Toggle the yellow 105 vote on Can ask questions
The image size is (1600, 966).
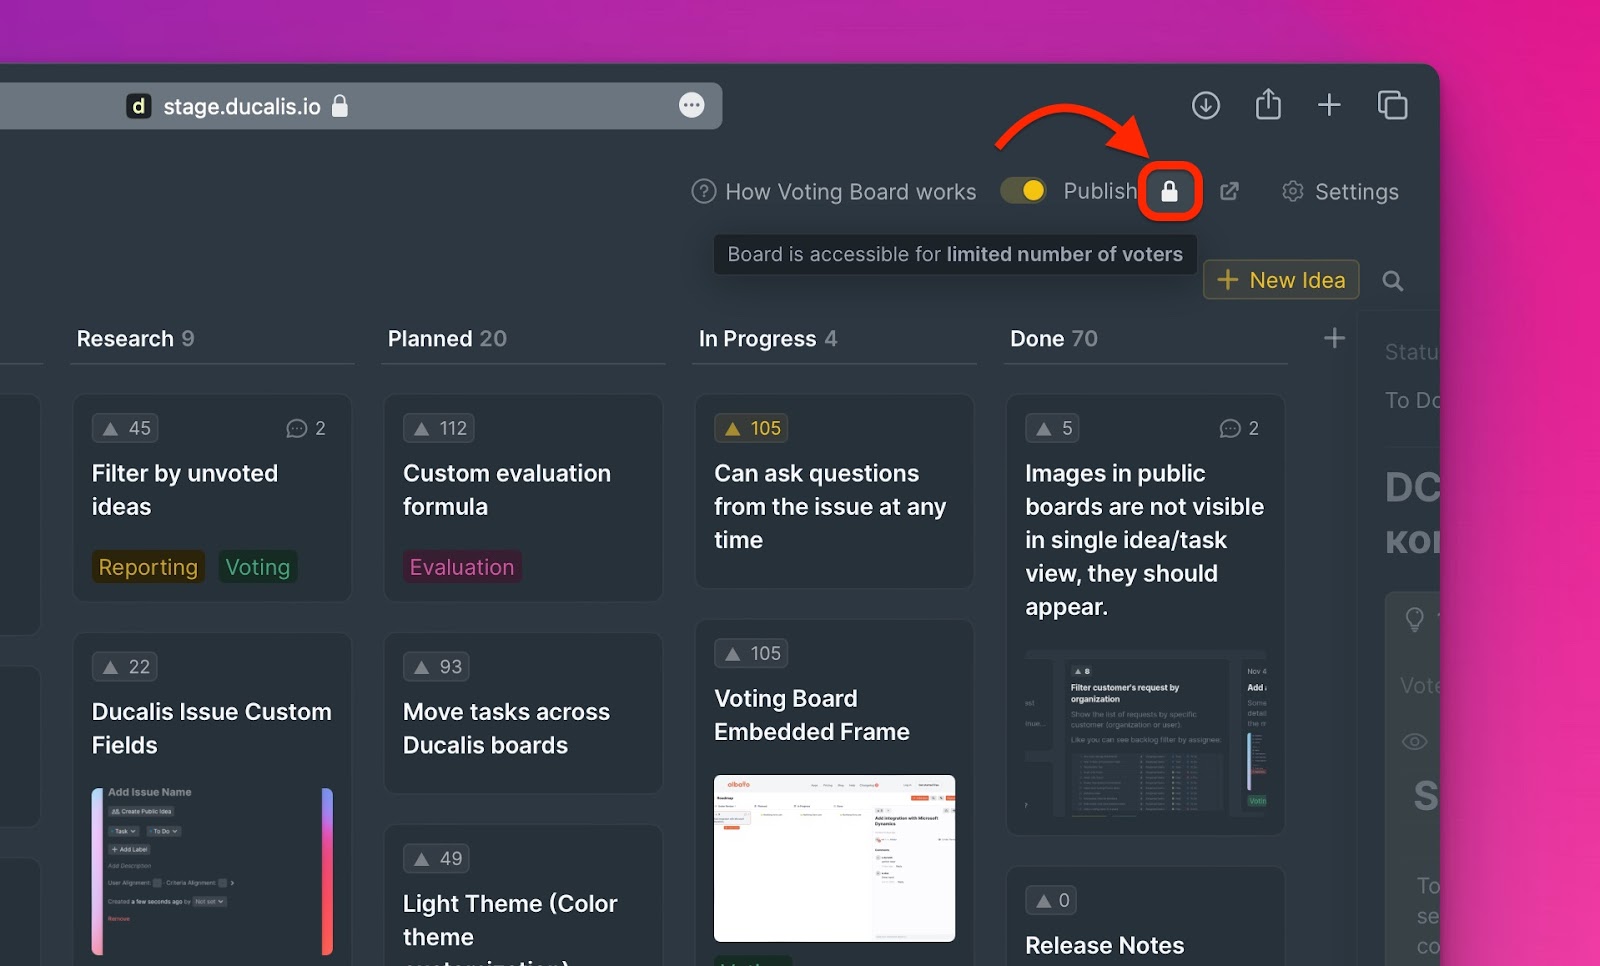tap(751, 428)
